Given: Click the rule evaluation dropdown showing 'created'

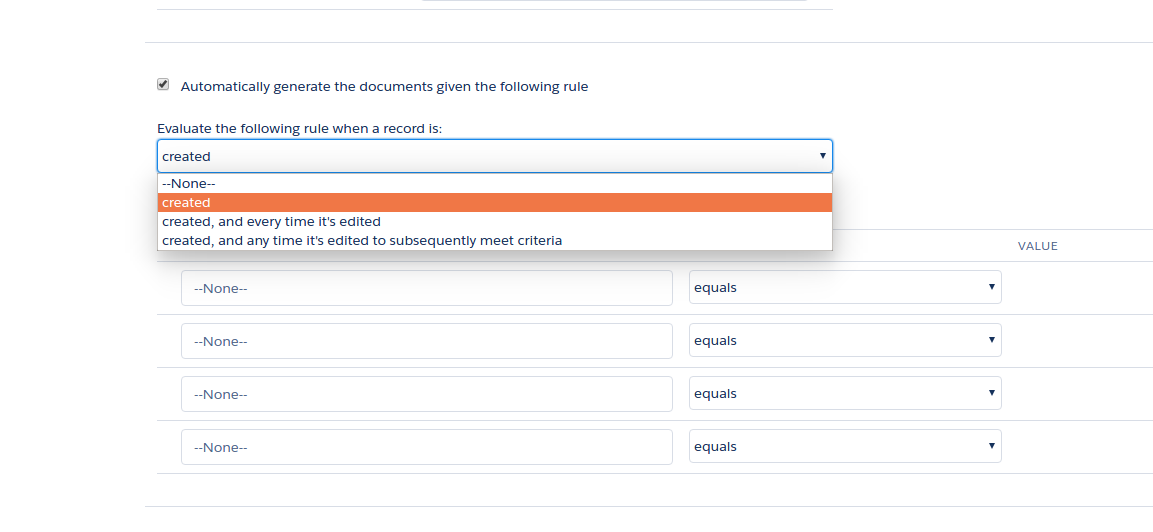Looking at the screenshot, I should tap(480, 156).
